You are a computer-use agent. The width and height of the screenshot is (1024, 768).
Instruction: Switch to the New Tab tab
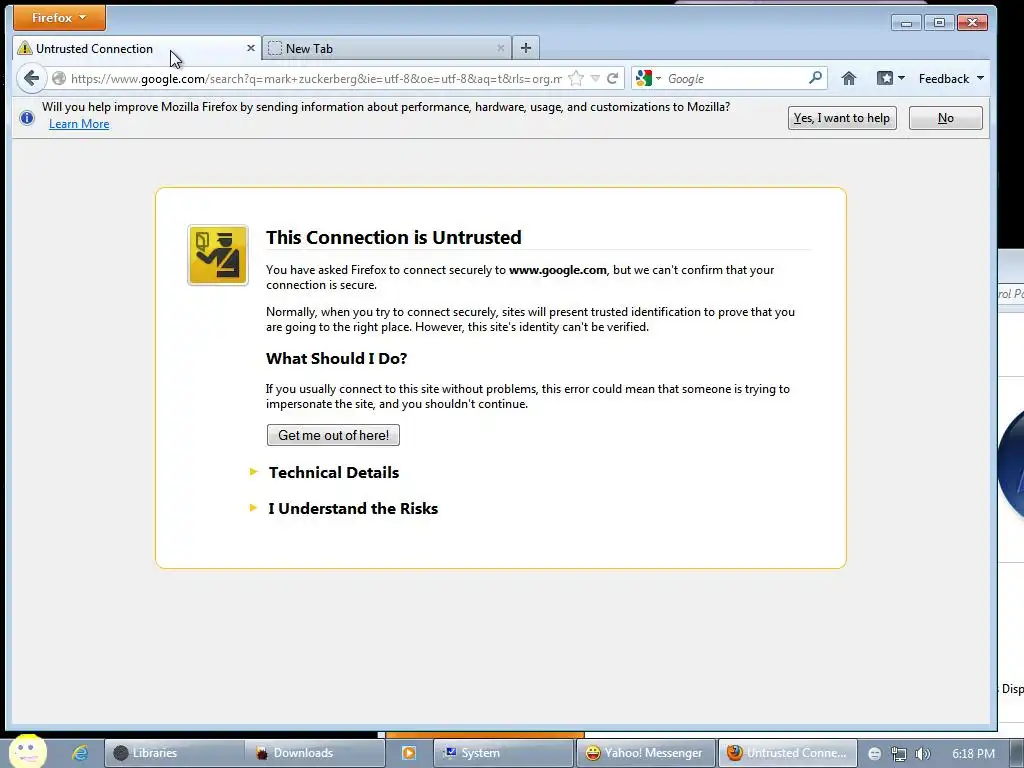click(387, 48)
